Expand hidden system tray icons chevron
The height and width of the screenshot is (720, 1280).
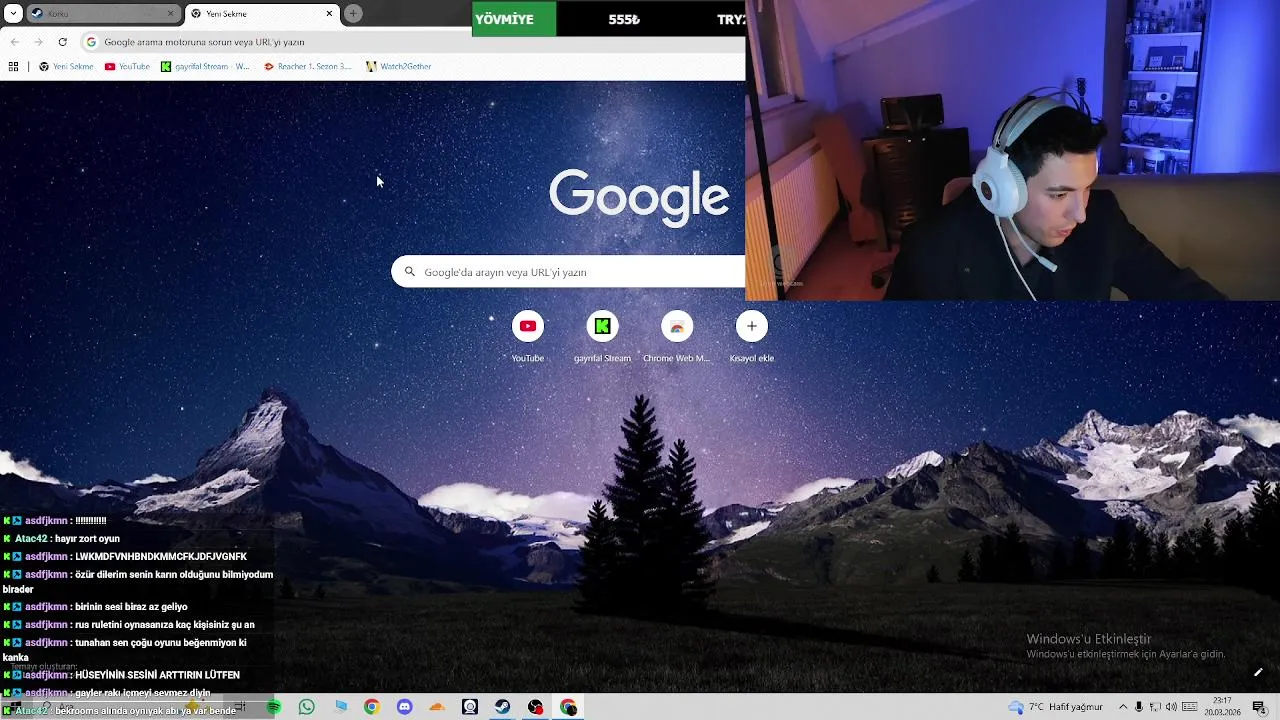(x=1123, y=707)
